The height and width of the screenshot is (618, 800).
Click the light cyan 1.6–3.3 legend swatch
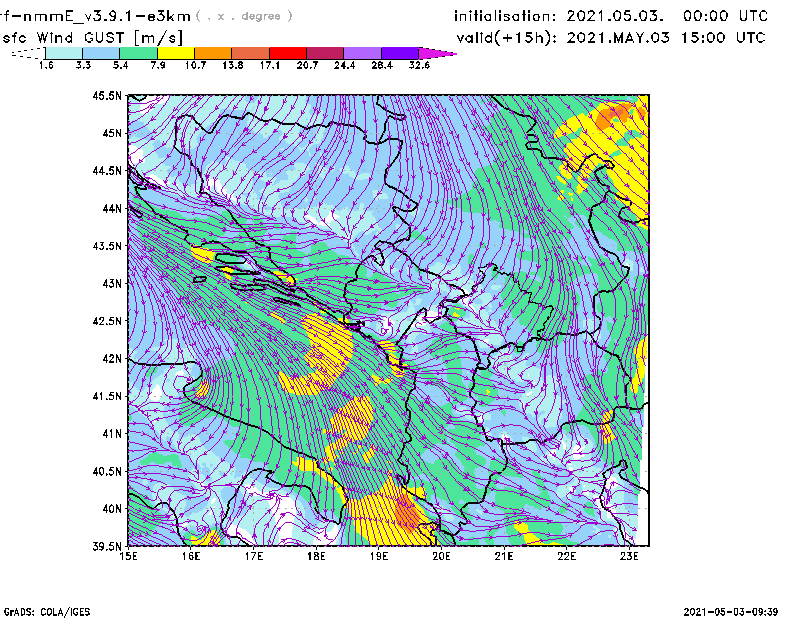pos(64,53)
